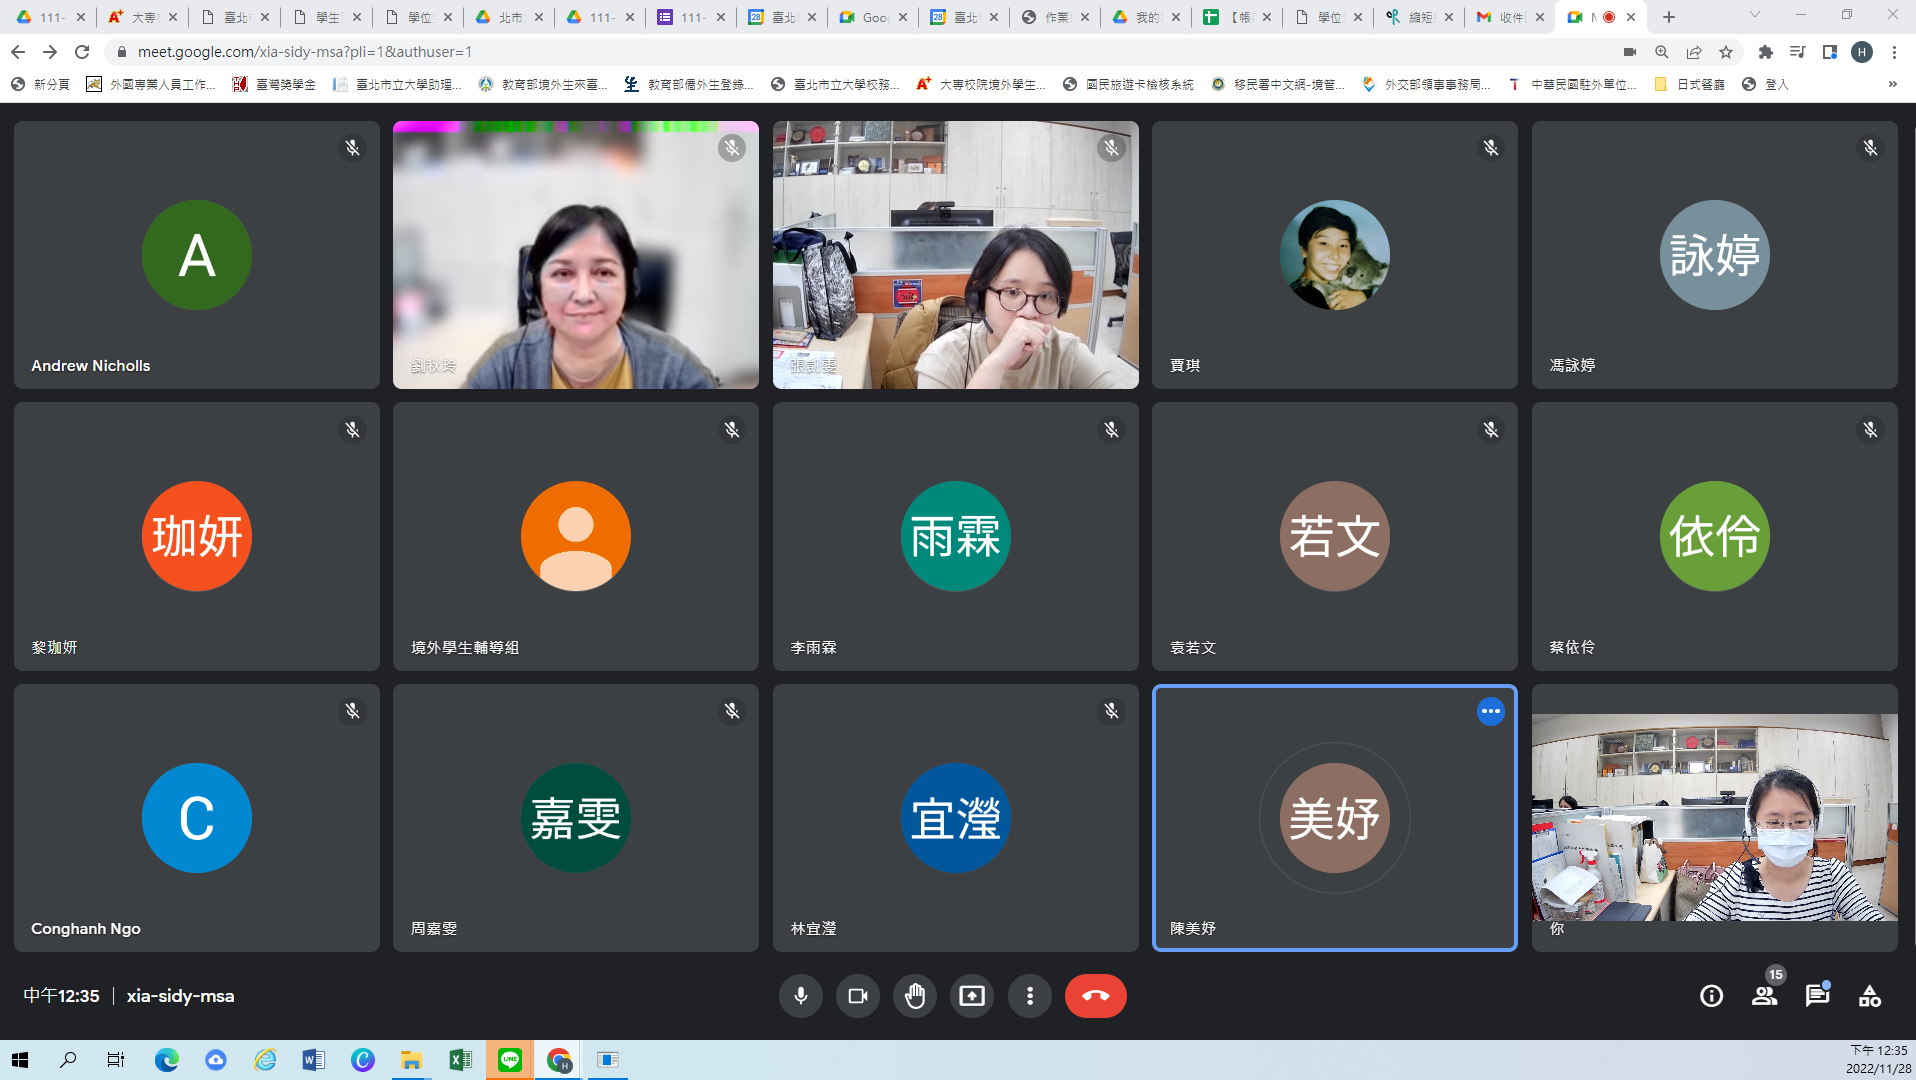This screenshot has height=1080, width=1916.
Task: Open the 日式餐廳 bookmark folder
Action: point(1690,85)
